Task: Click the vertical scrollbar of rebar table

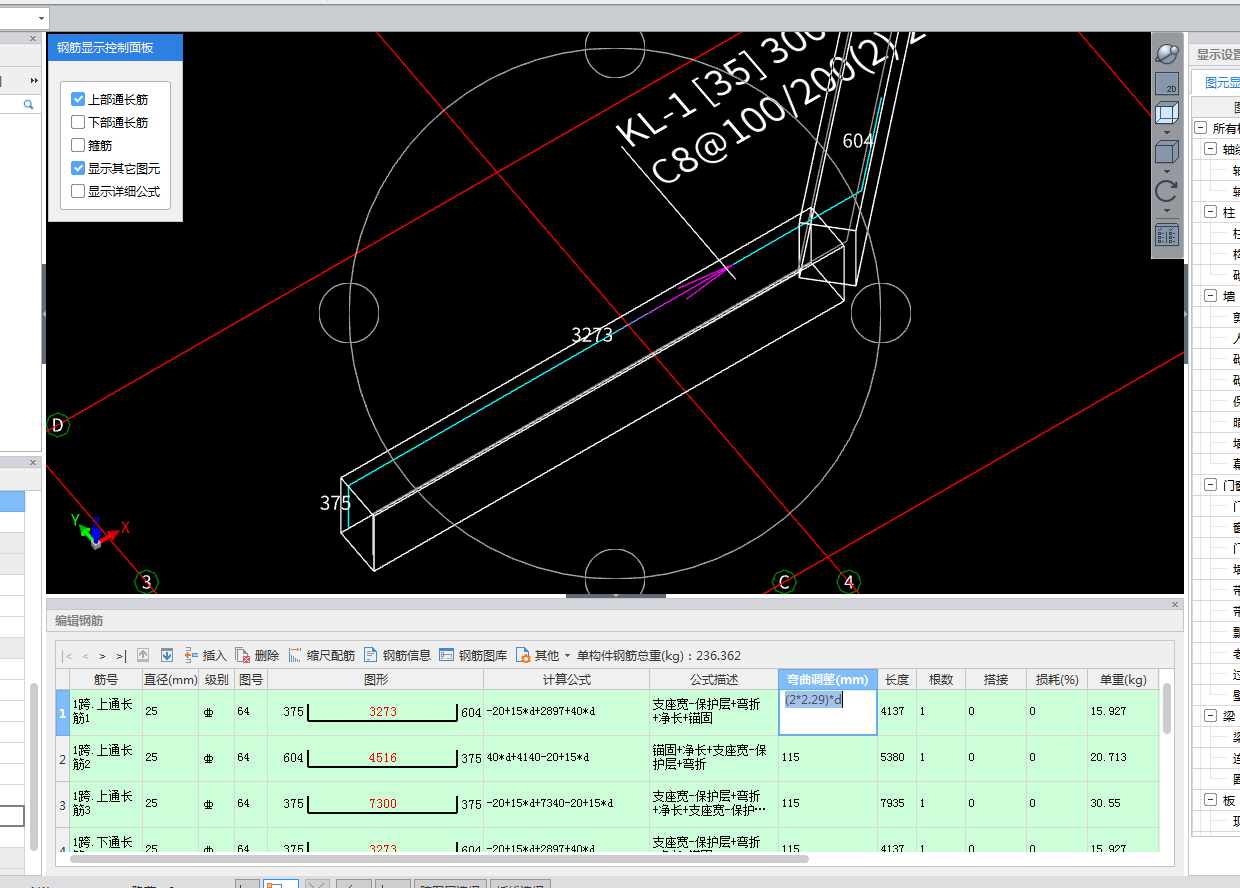Action: 1168,710
